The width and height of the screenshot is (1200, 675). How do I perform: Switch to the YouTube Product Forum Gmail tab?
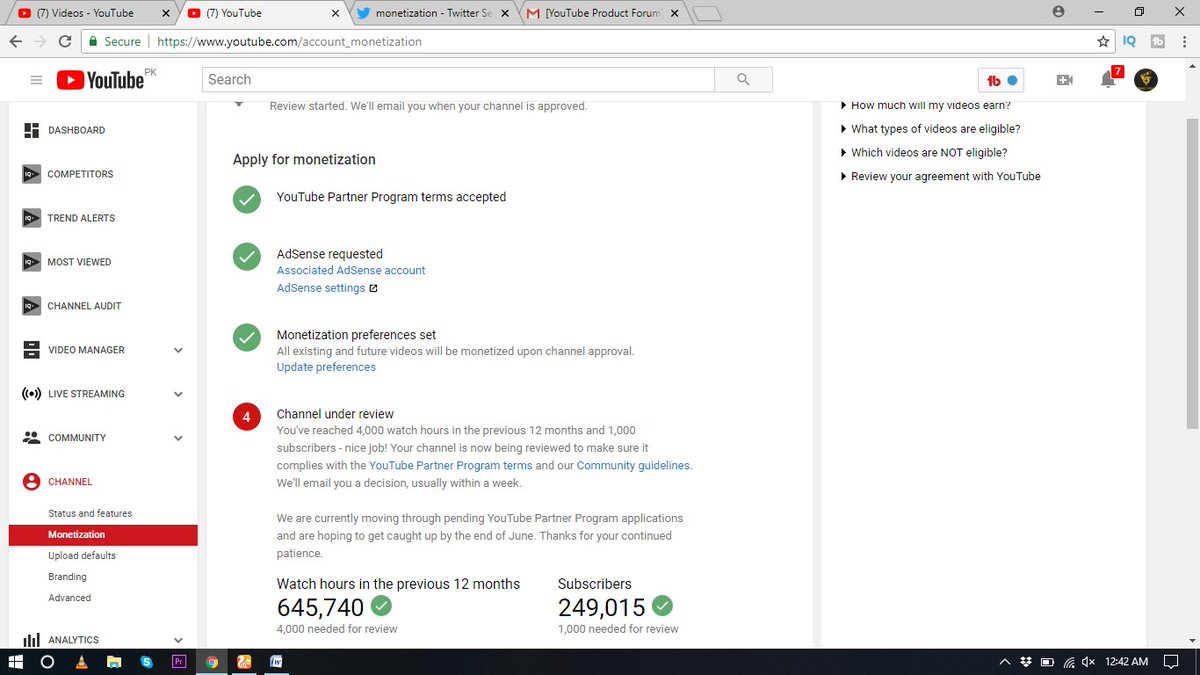pyautogui.click(x=603, y=13)
